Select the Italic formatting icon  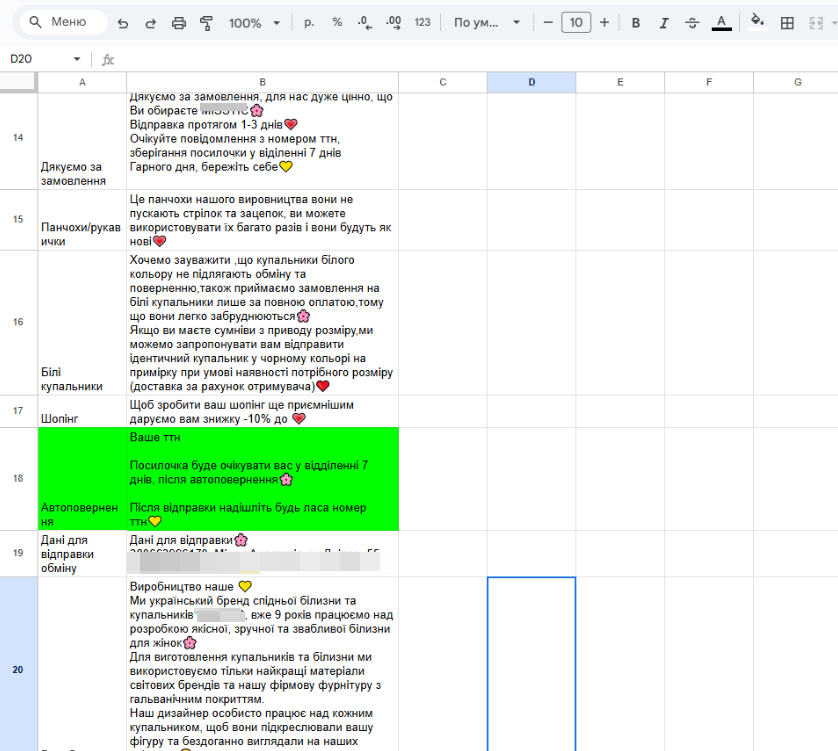click(x=662, y=21)
